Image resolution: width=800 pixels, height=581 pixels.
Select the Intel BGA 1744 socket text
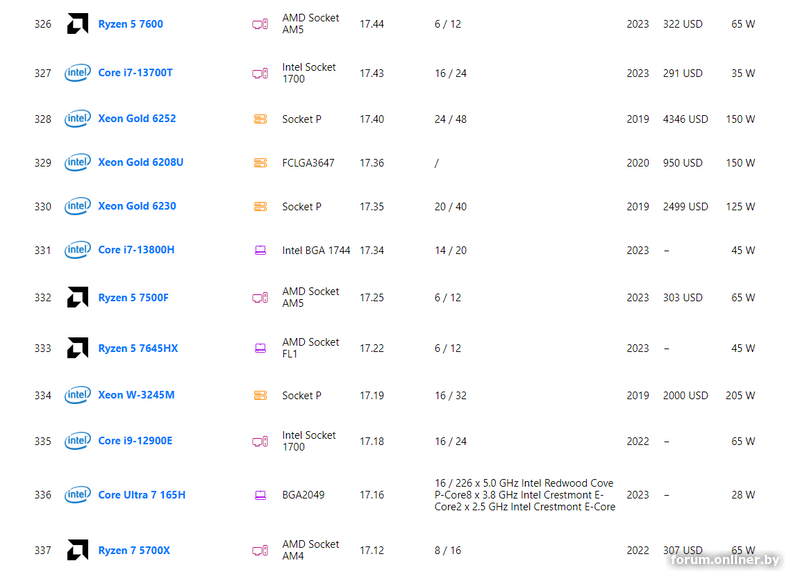click(x=316, y=250)
